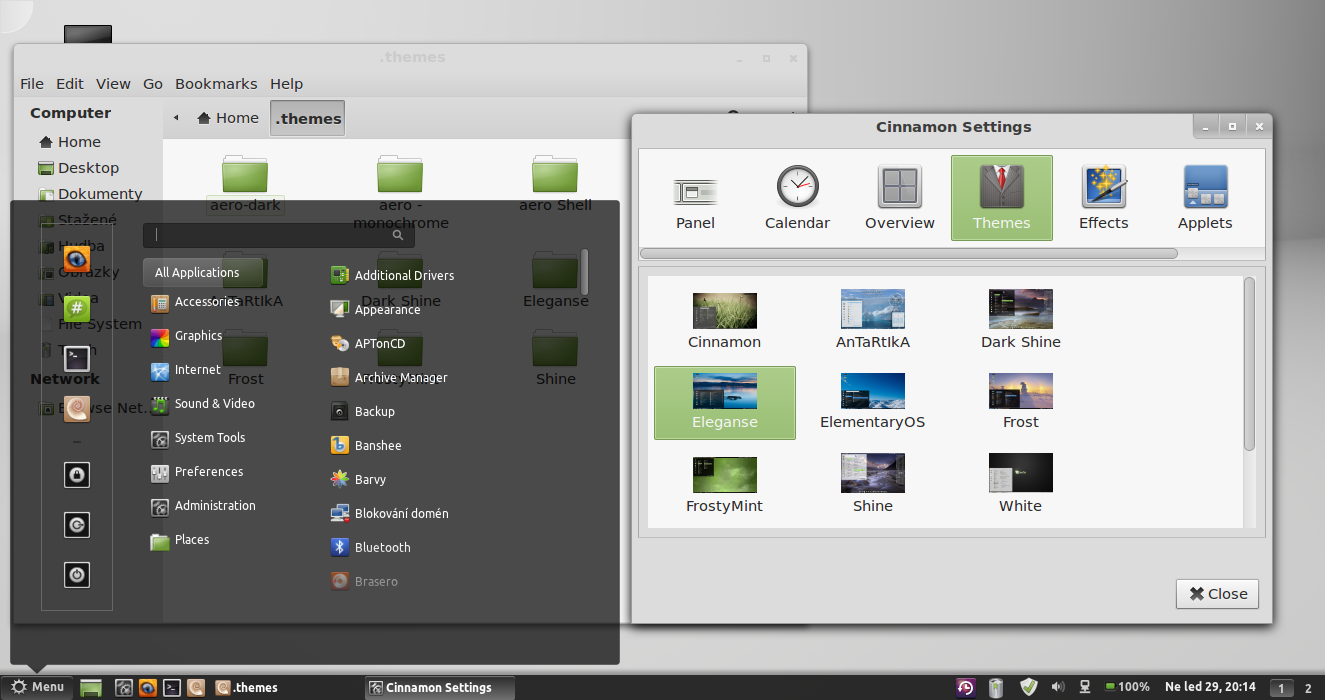Click the applications list scrollbar in menu
This screenshot has width=1325, height=700.
[x=585, y=271]
